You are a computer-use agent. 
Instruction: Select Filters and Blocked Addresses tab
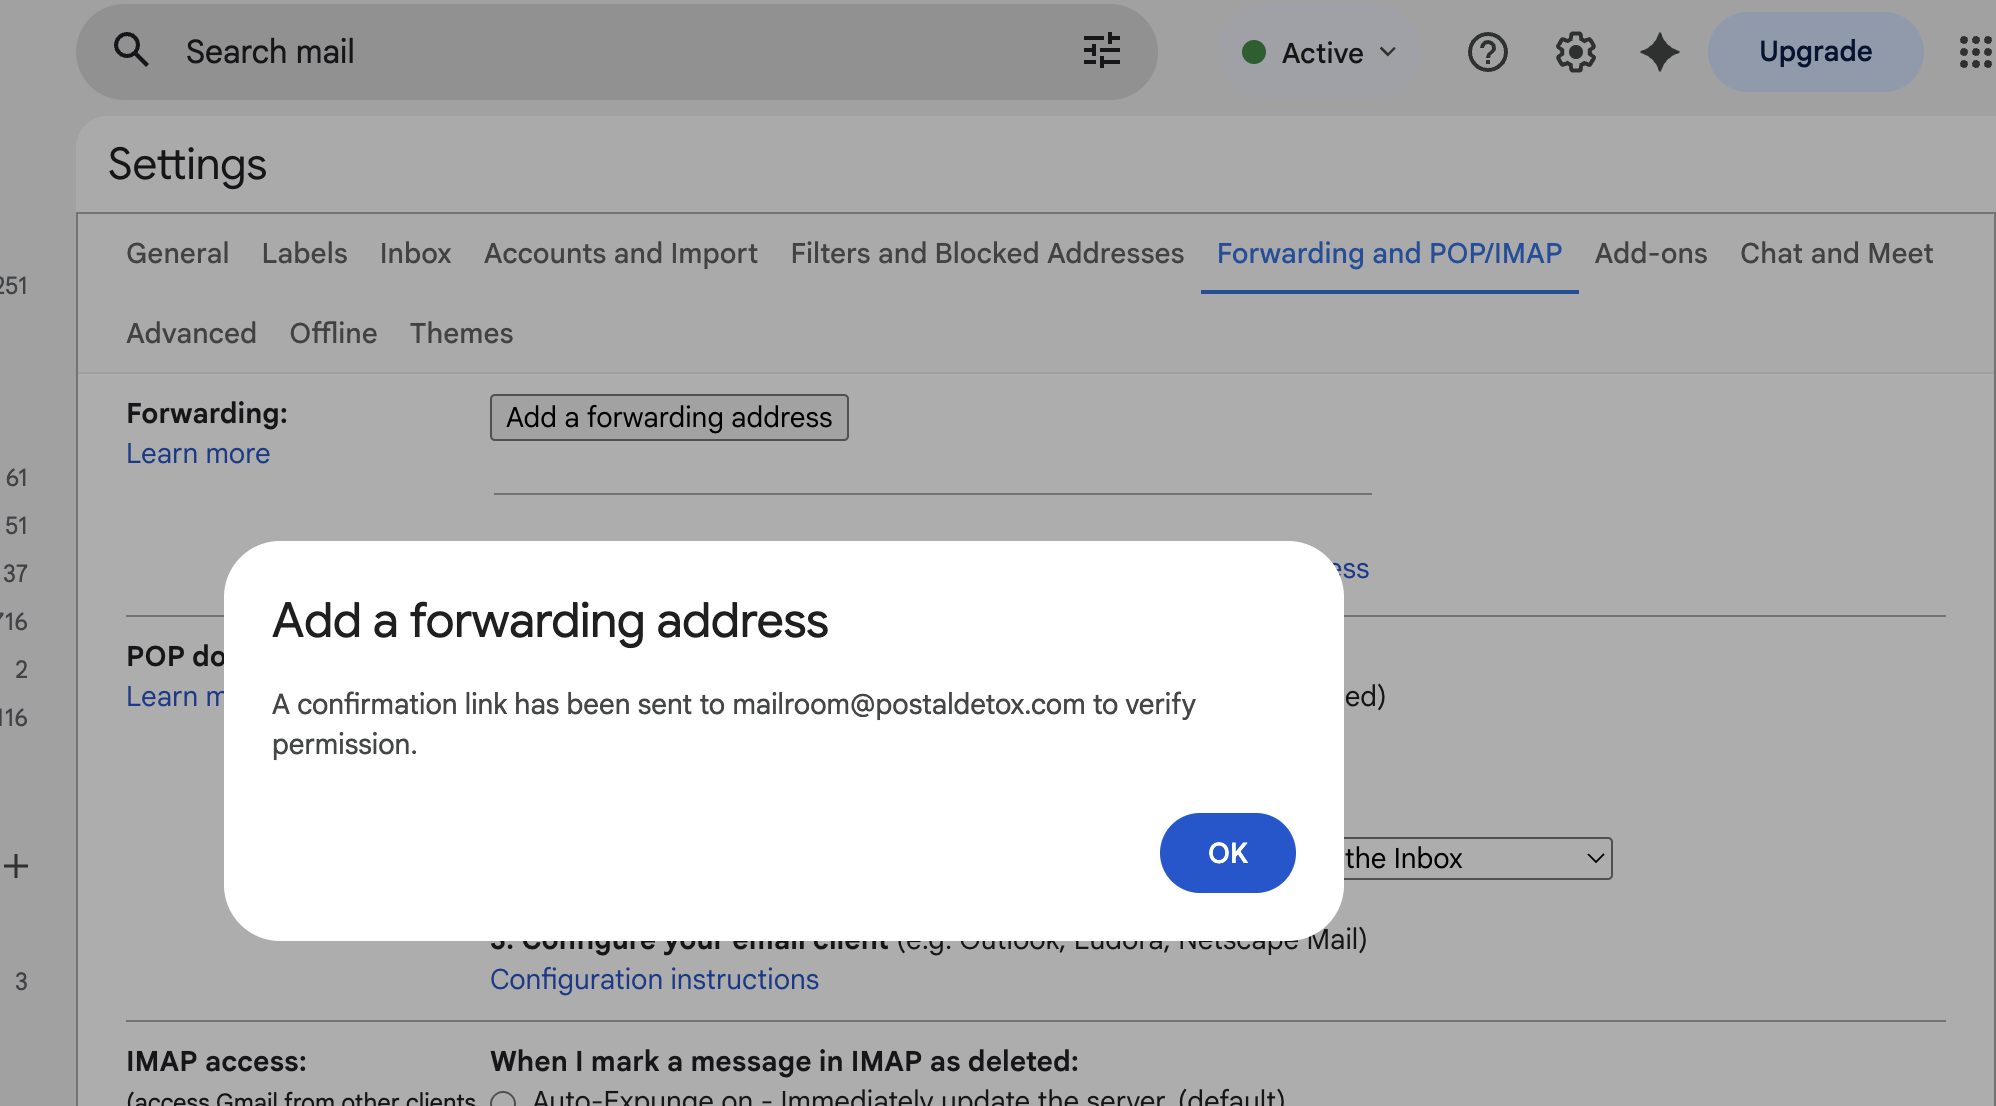[986, 253]
